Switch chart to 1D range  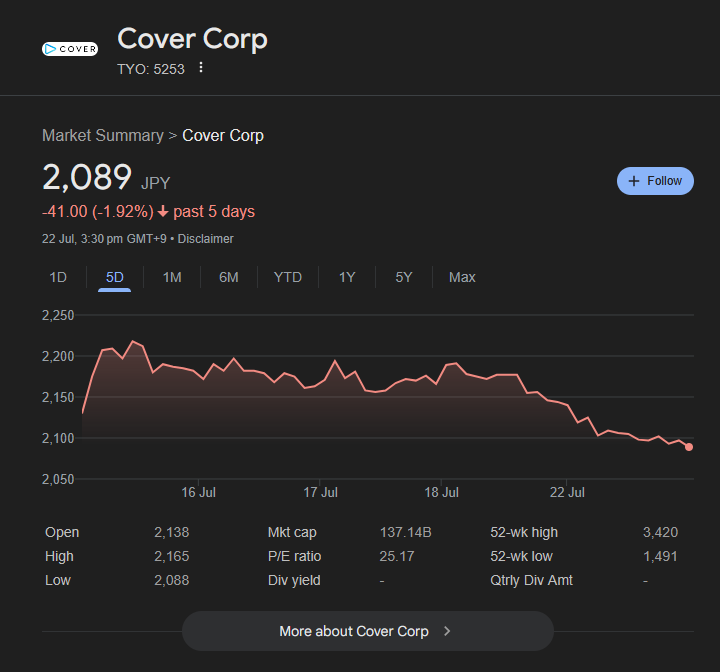(x=58, y=277)
